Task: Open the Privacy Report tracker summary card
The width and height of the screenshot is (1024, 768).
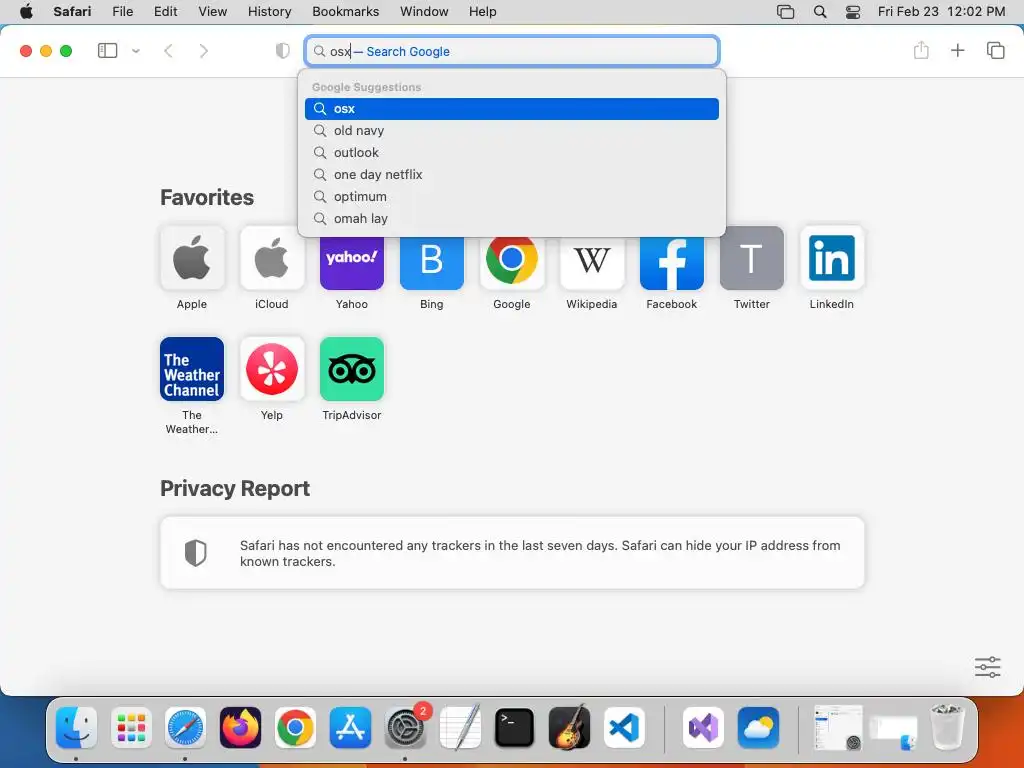Action: click(x=512, y=552)
